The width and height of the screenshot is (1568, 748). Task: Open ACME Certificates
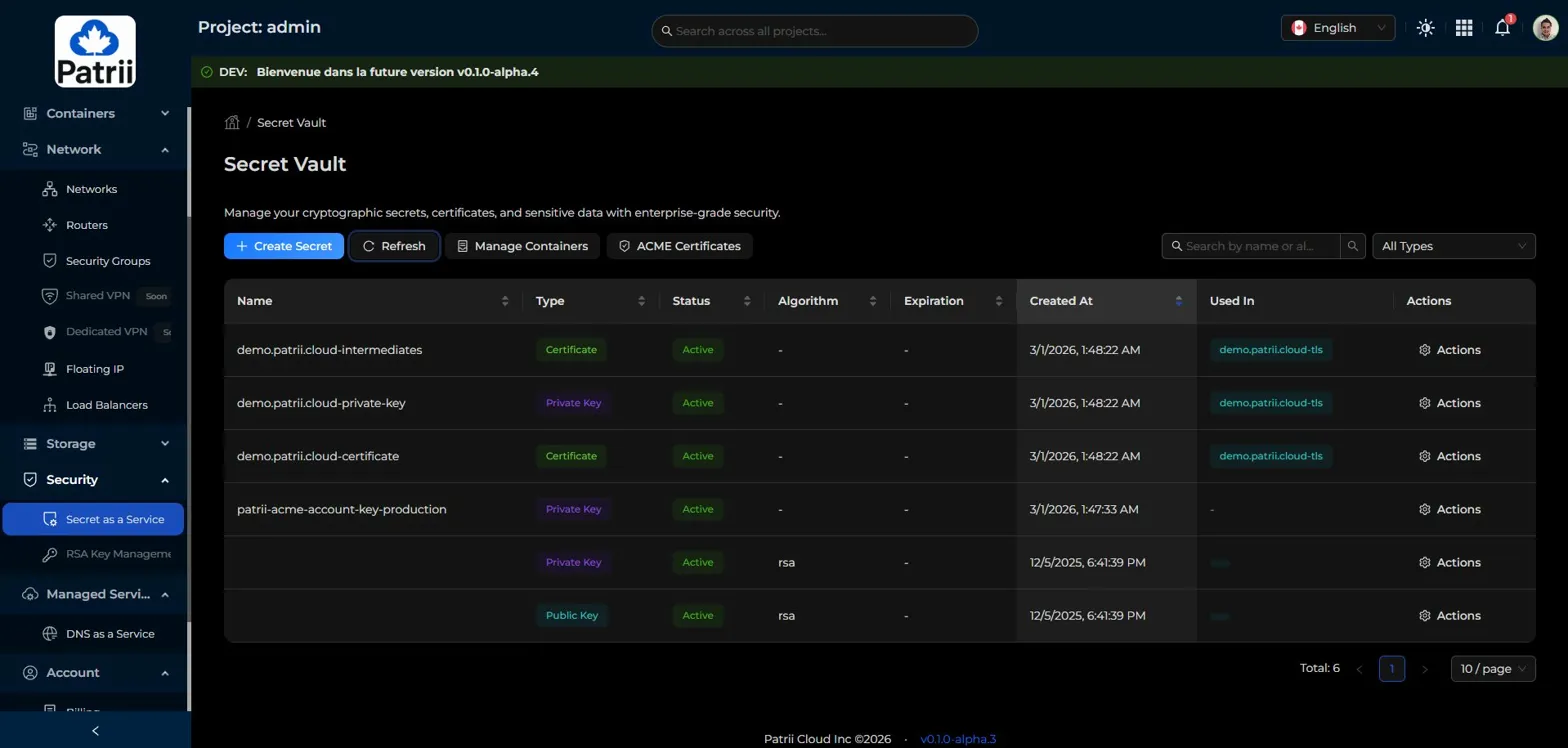pyautogui.click(x=680, y=246)
